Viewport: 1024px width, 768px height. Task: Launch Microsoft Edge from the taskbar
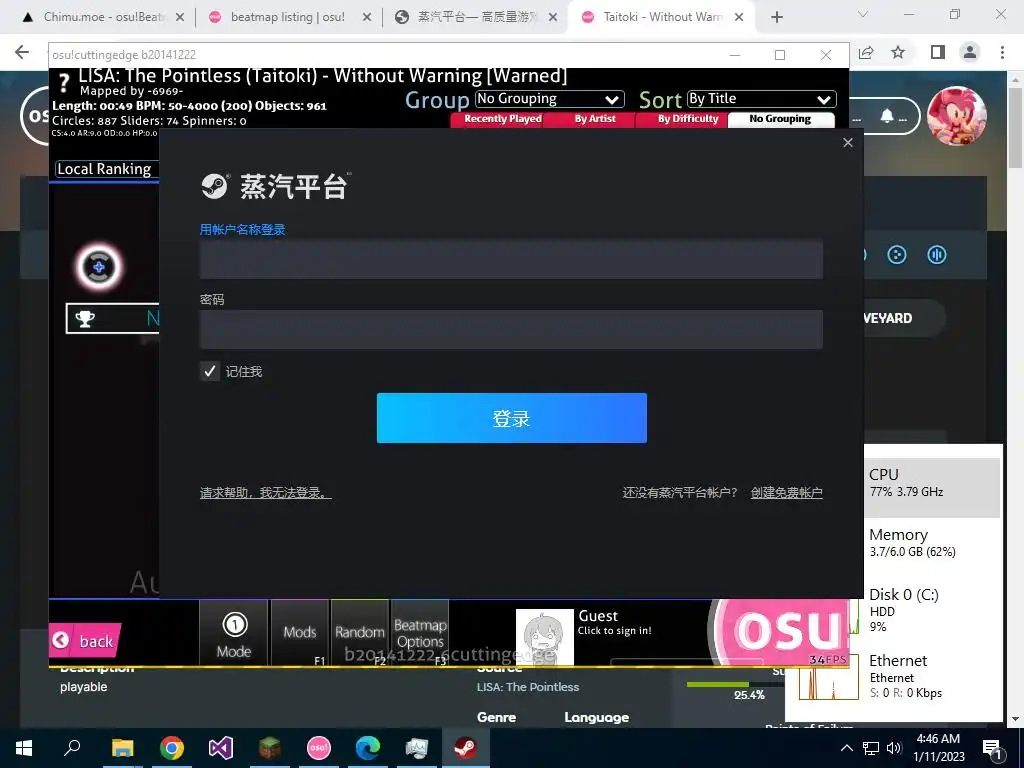click(x=368, y=748)
